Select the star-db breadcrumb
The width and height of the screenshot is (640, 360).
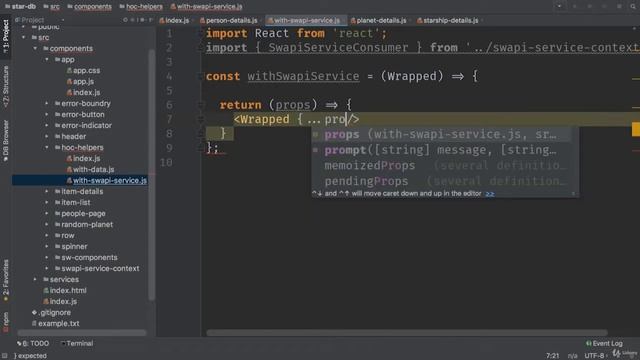[20, 7]
